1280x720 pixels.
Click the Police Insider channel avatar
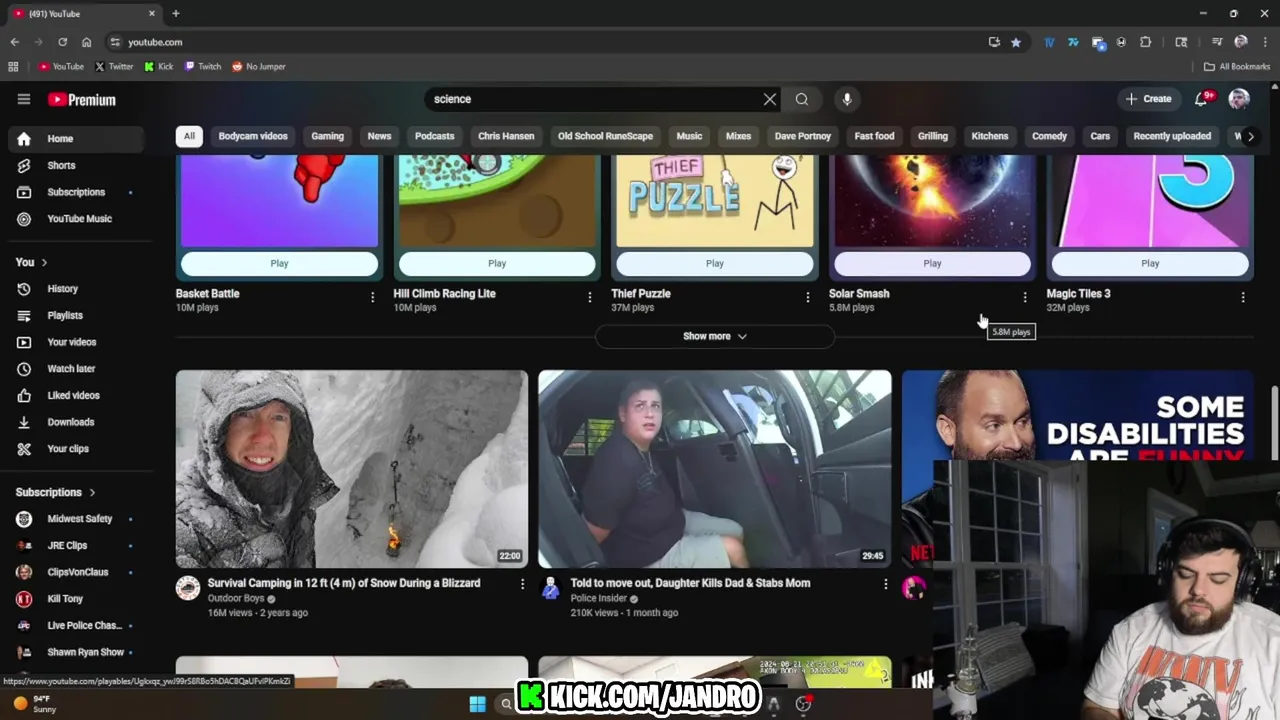(550, 588)
